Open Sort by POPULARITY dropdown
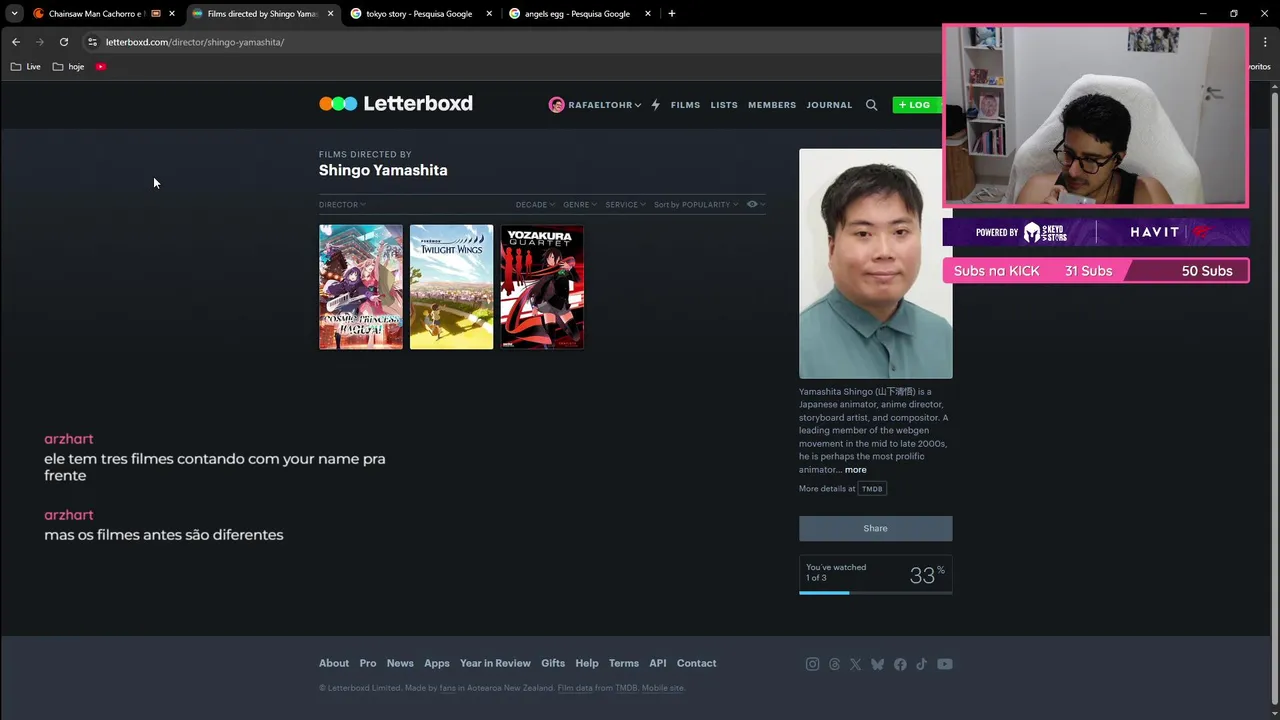The image size is (1280, 720). 696,205
